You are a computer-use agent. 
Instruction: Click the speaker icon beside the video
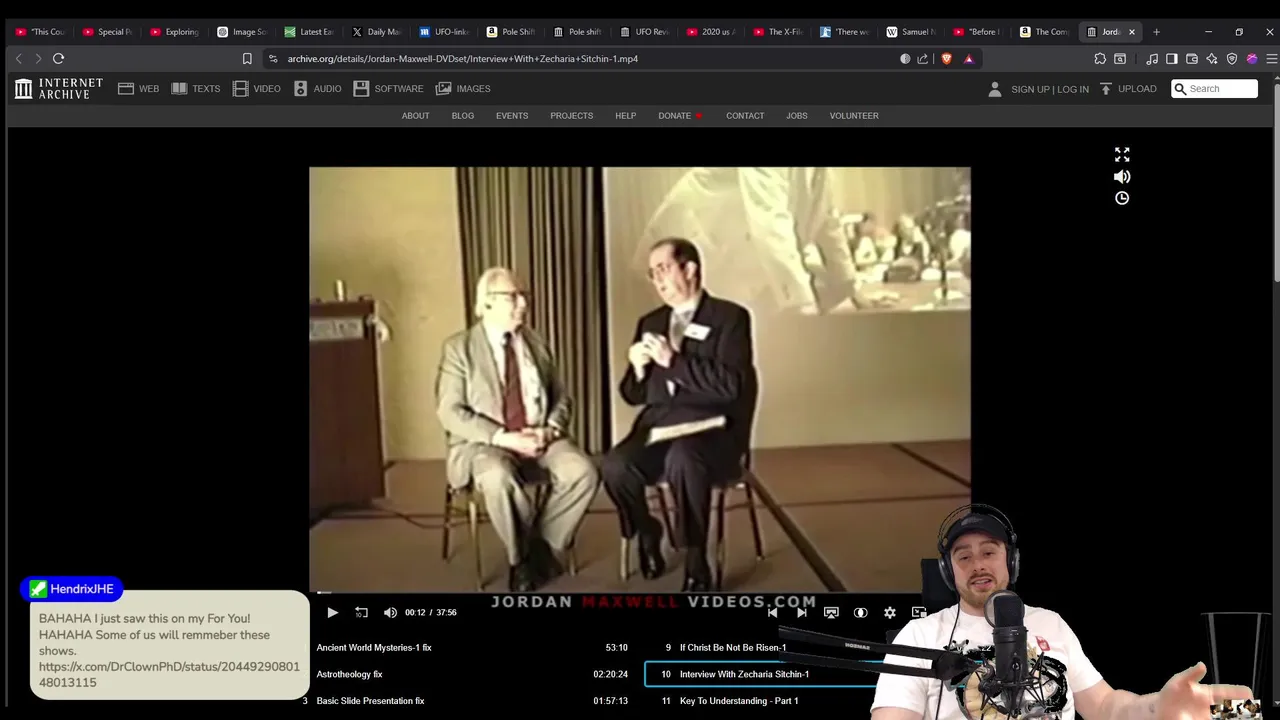1122,177
